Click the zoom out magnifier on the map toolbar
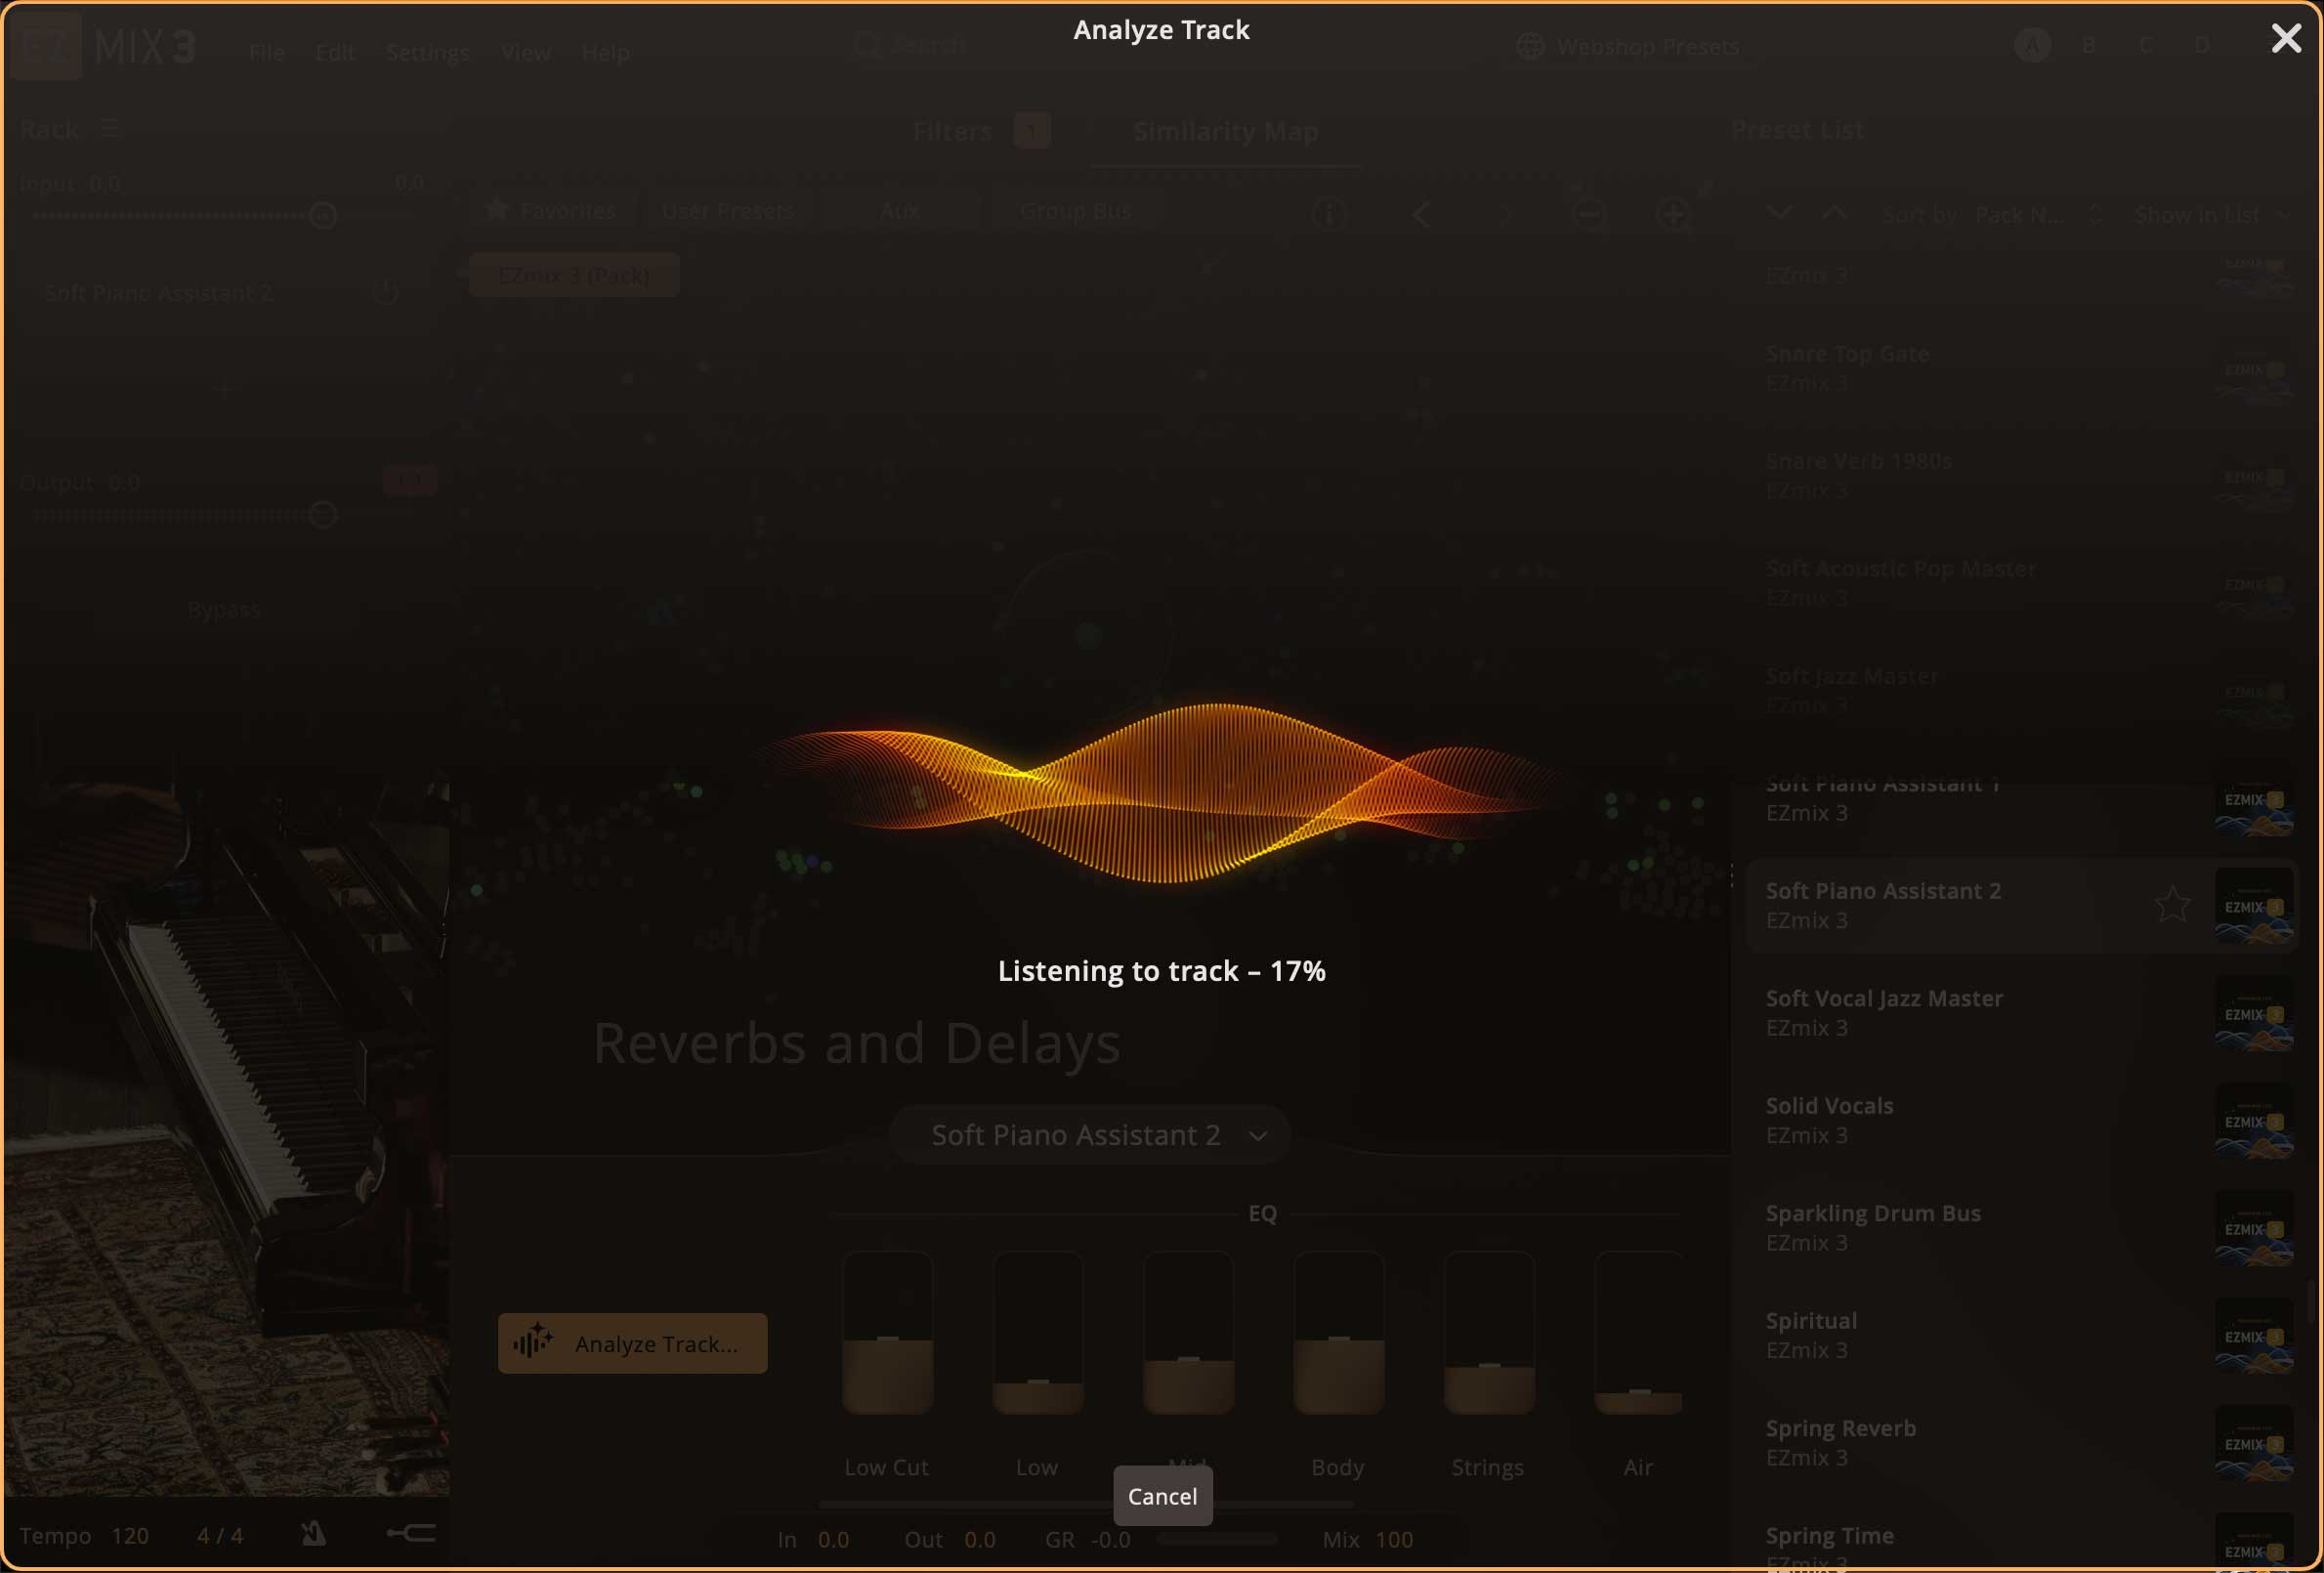Viewport: 2324px width, 1573px height. coord(1589,213)
